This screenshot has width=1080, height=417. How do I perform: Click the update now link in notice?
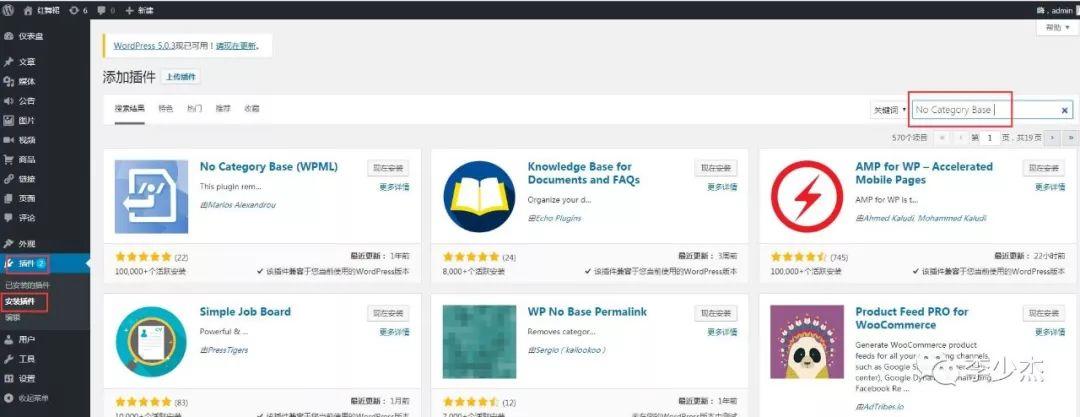coord(236,45)
